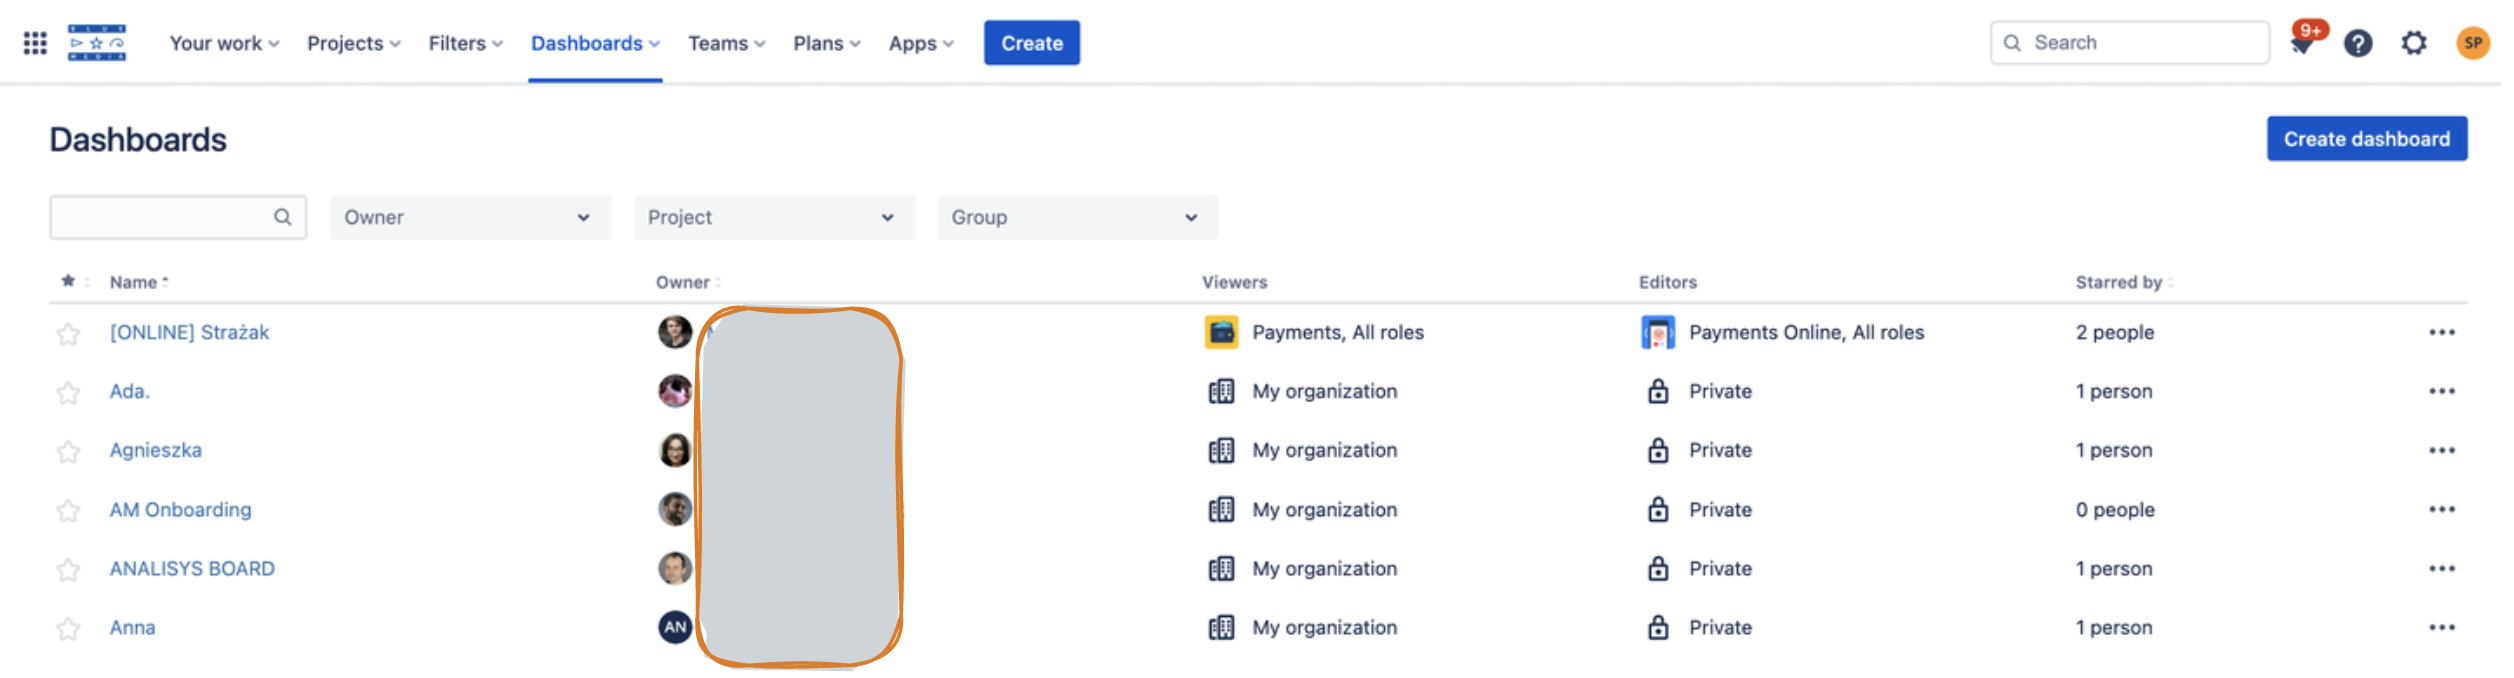This screenshot has height=678, width=2514.
Task: Open more actions for Anna dashboard row
Action: [x=2441, y=628]
